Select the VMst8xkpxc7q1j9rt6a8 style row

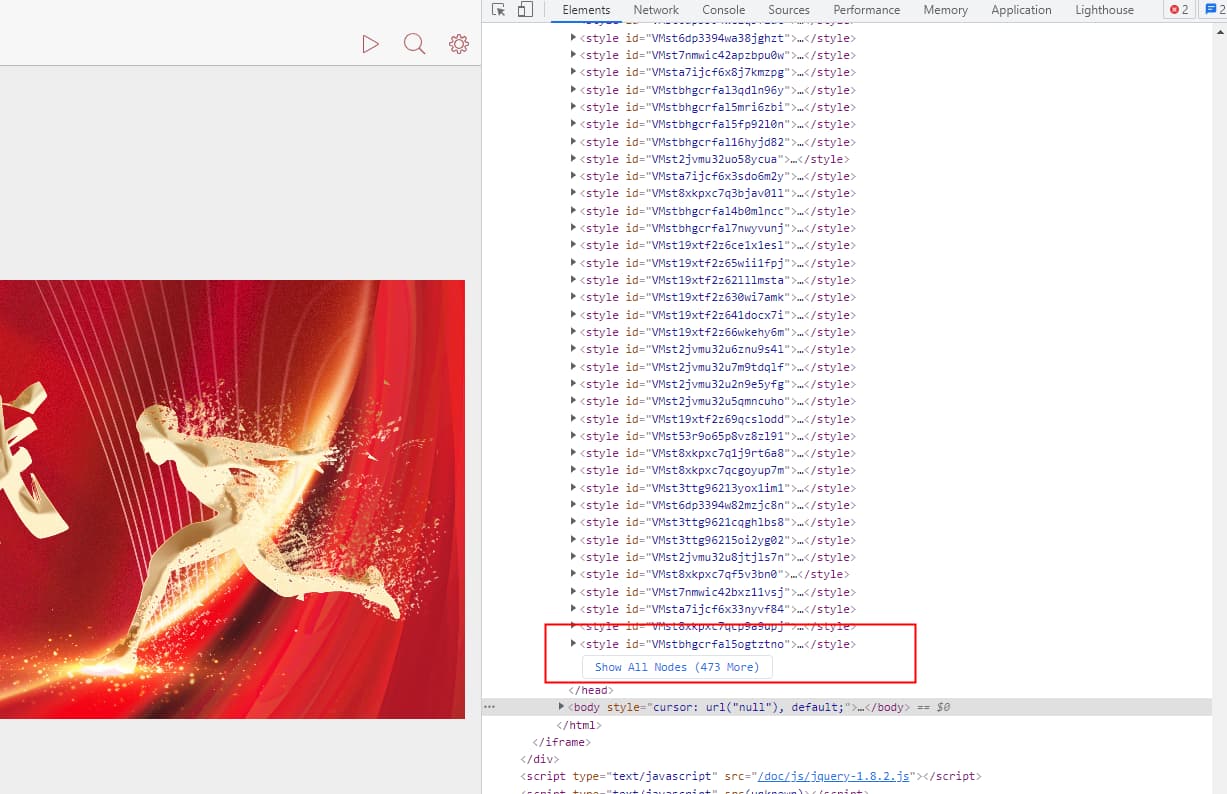pos(716,453)
